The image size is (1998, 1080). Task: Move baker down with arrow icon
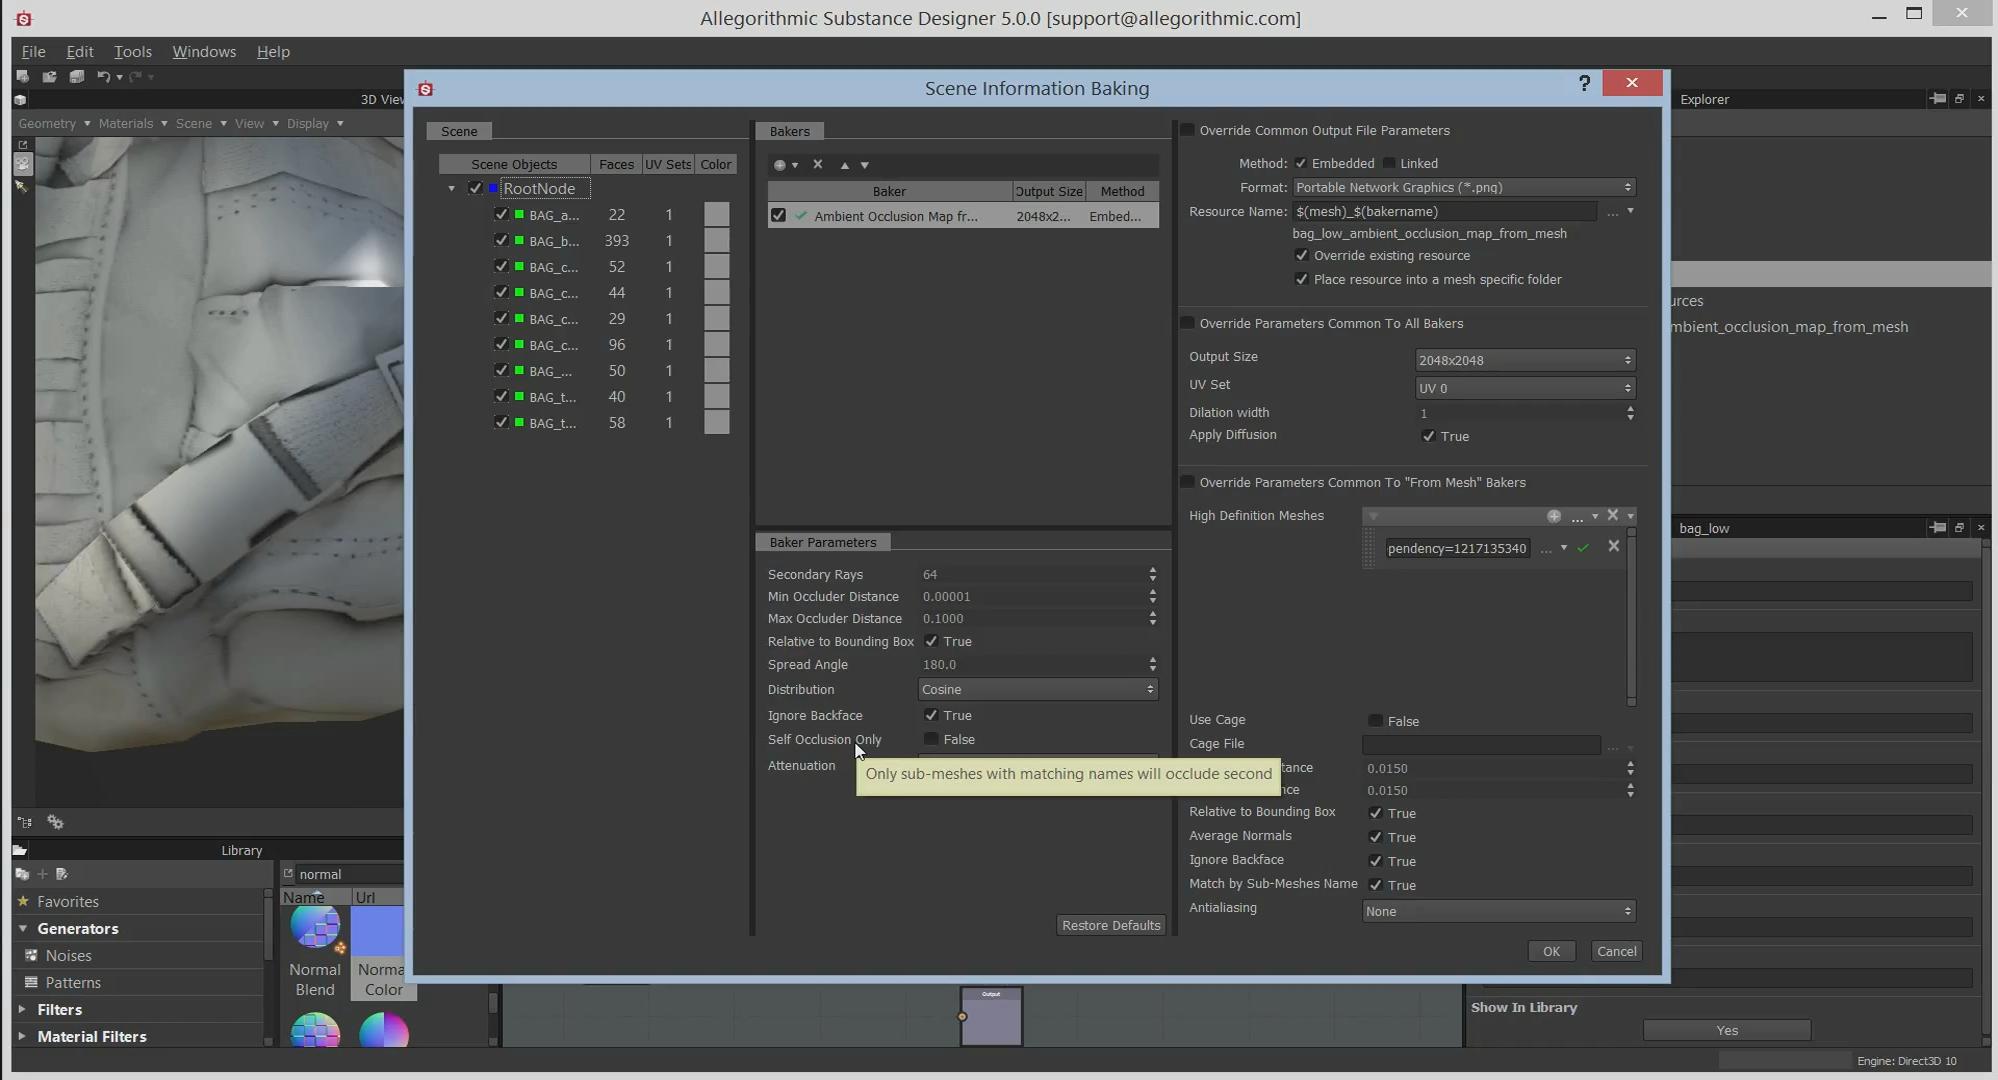pyautogui.click(x=865, y=165)
